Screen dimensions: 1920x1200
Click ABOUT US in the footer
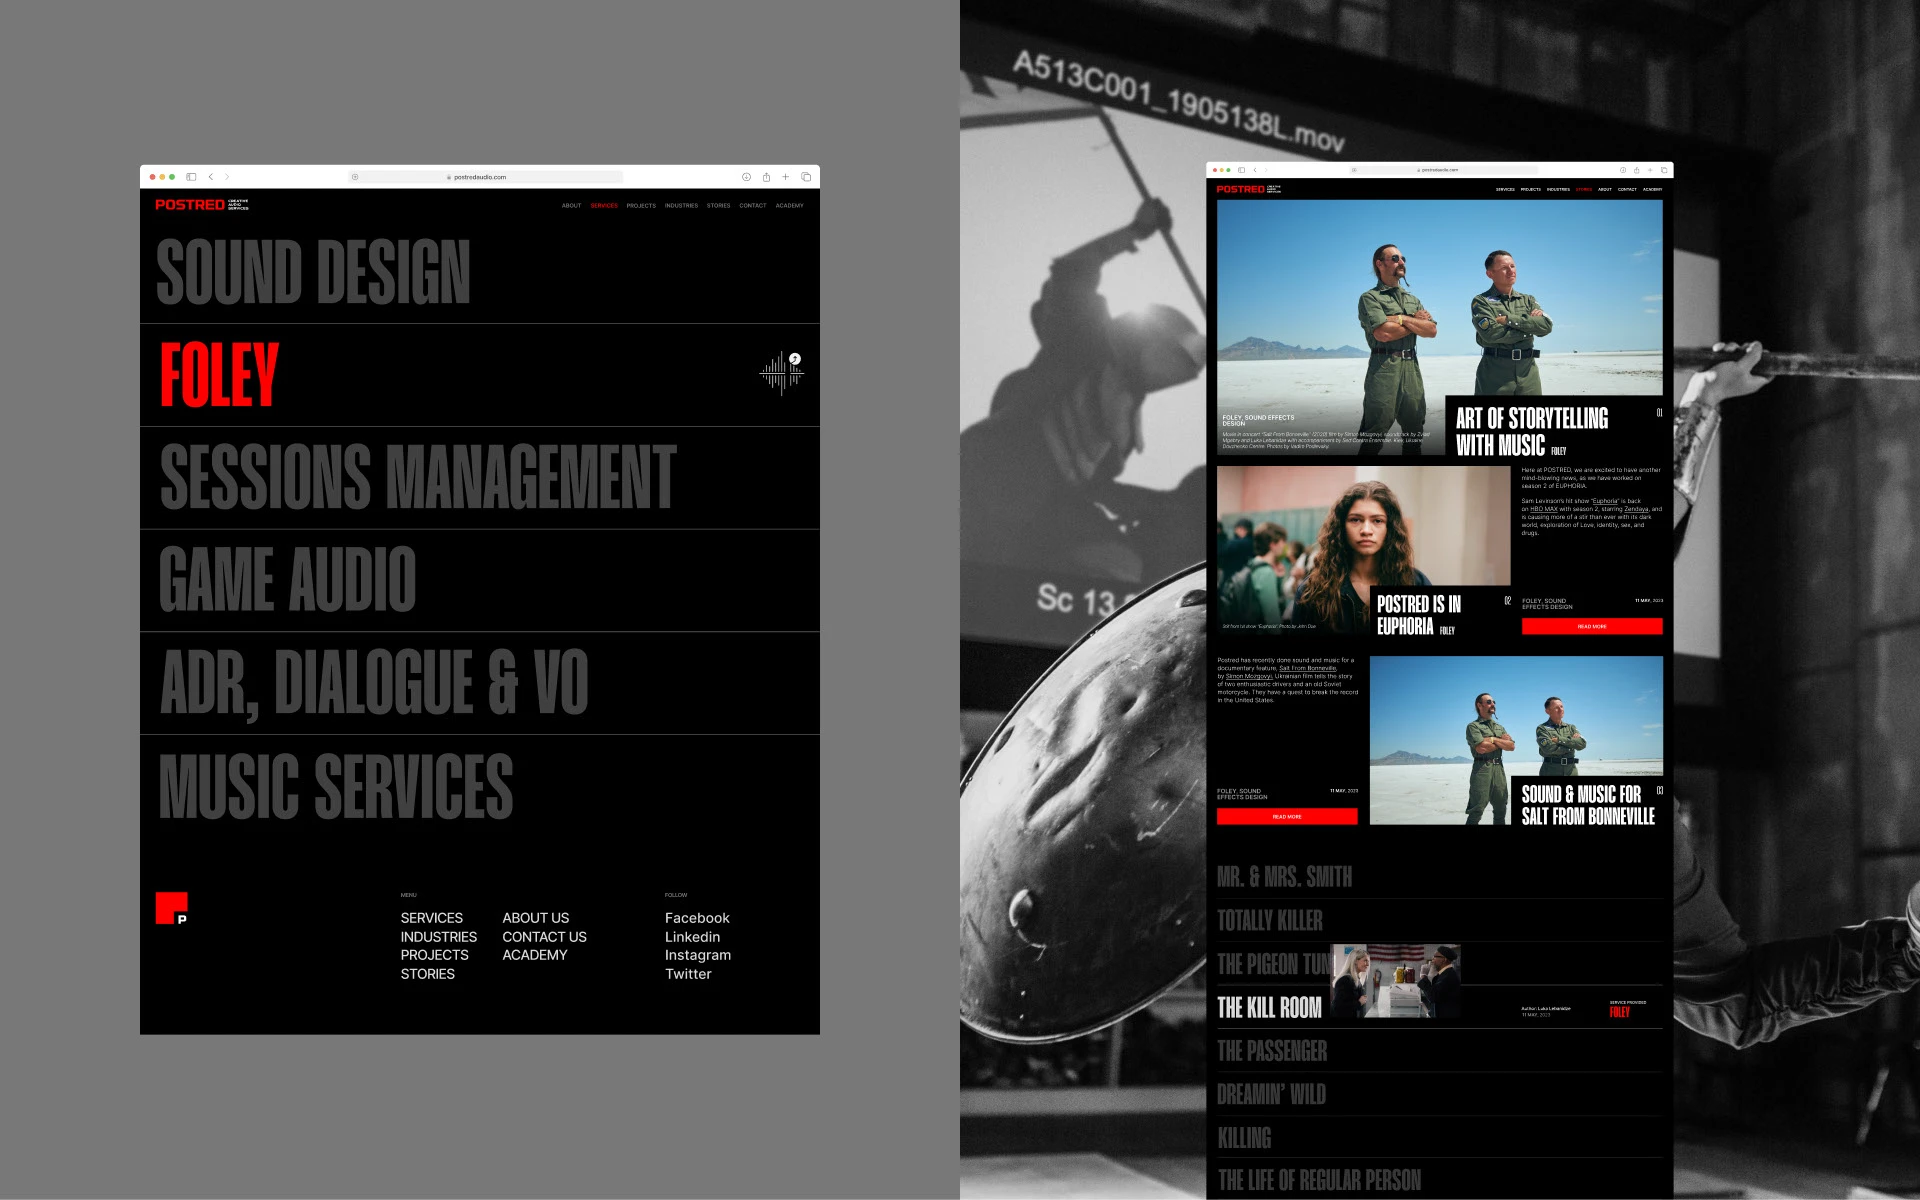click(x=535, y=918)
